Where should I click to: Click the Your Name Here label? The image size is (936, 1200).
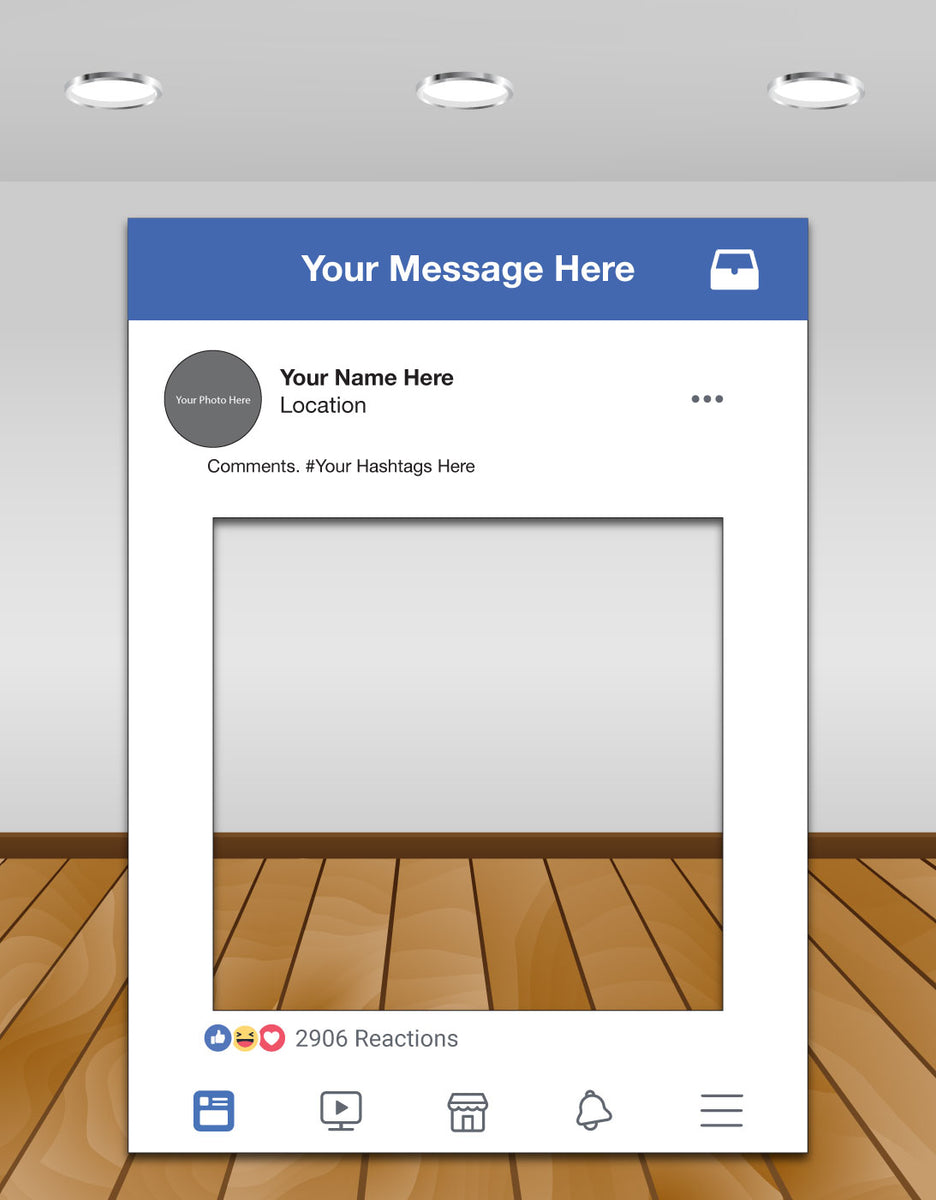coord(366,378)
